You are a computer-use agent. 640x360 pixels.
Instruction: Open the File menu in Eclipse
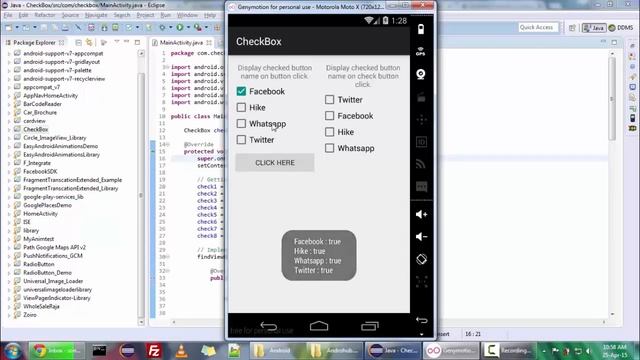tap(8, 15)
